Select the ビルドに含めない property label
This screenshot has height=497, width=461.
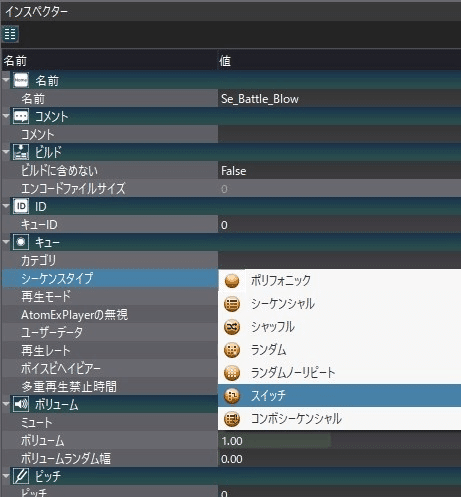(59, 171)
